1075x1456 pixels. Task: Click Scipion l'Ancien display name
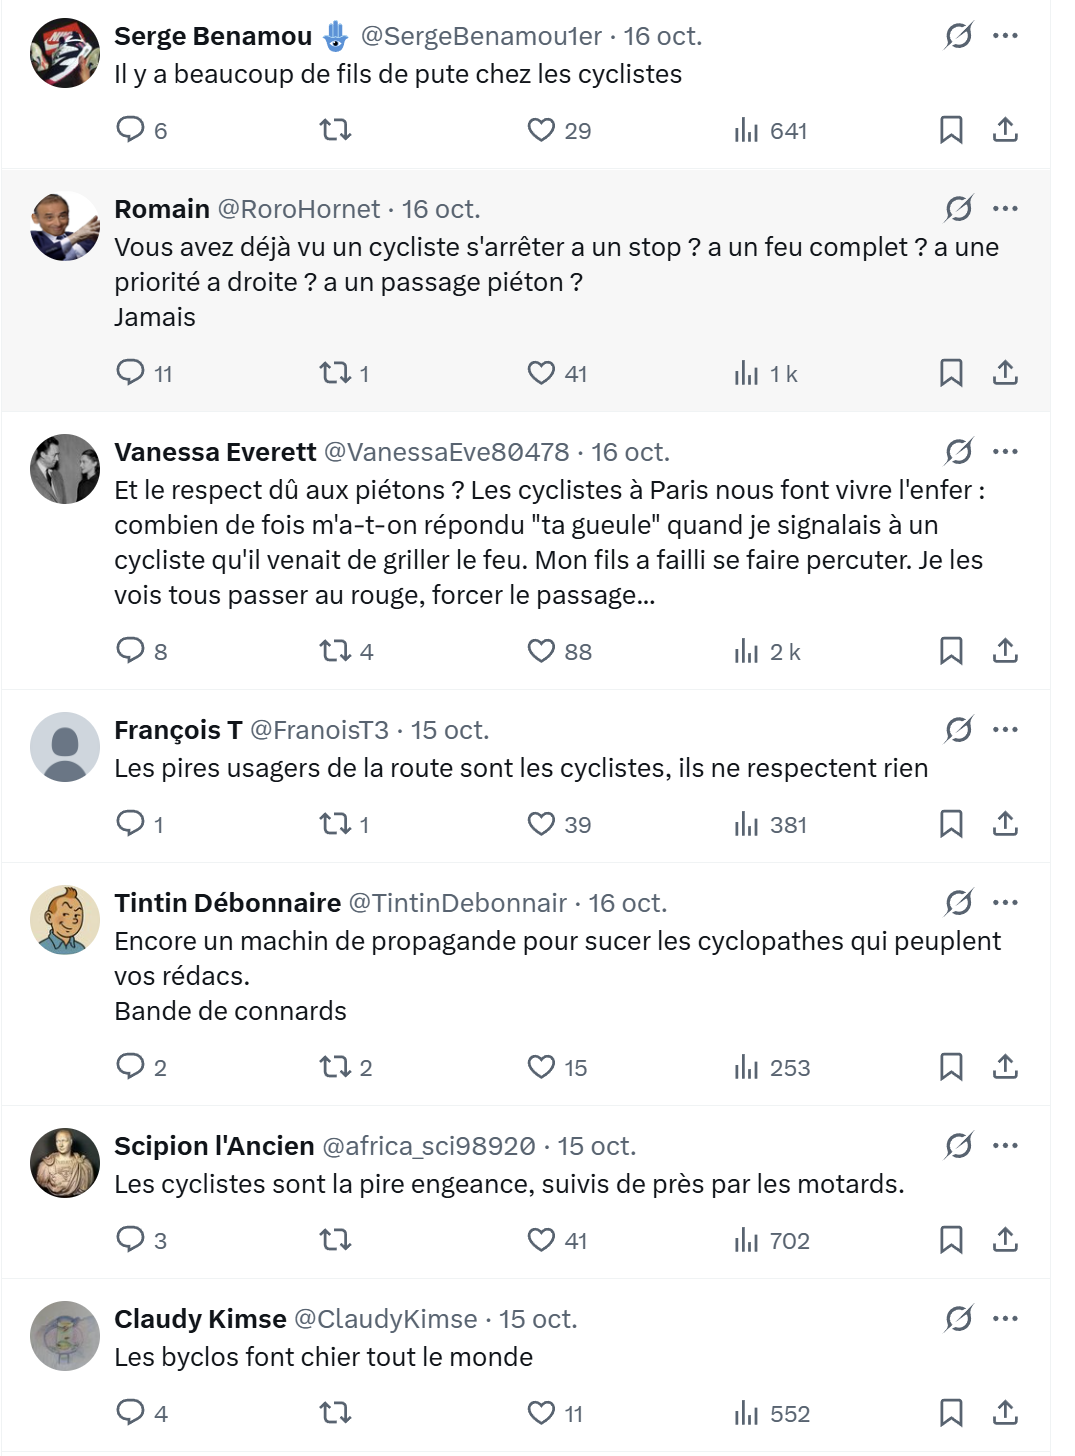tap(214, 1146)
